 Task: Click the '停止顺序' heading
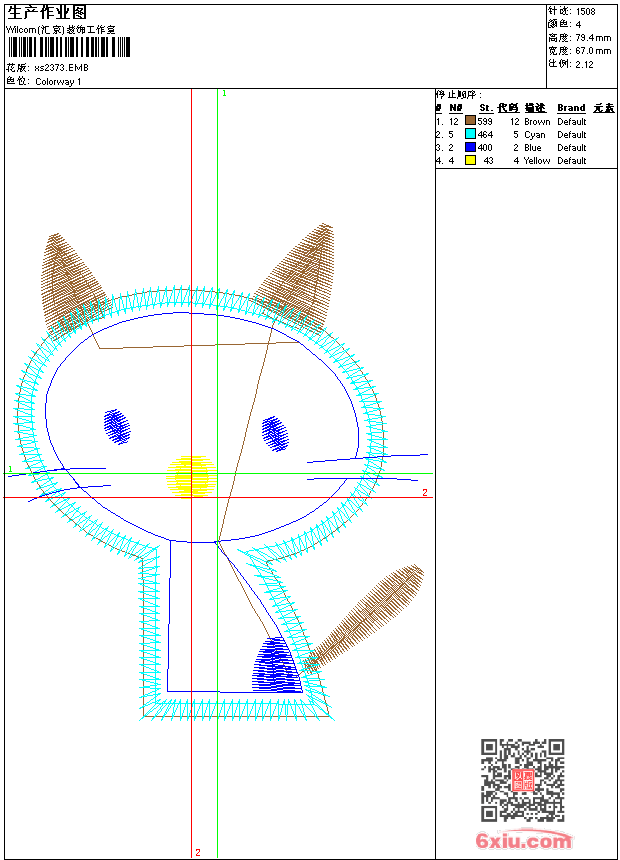click(459, 95)
